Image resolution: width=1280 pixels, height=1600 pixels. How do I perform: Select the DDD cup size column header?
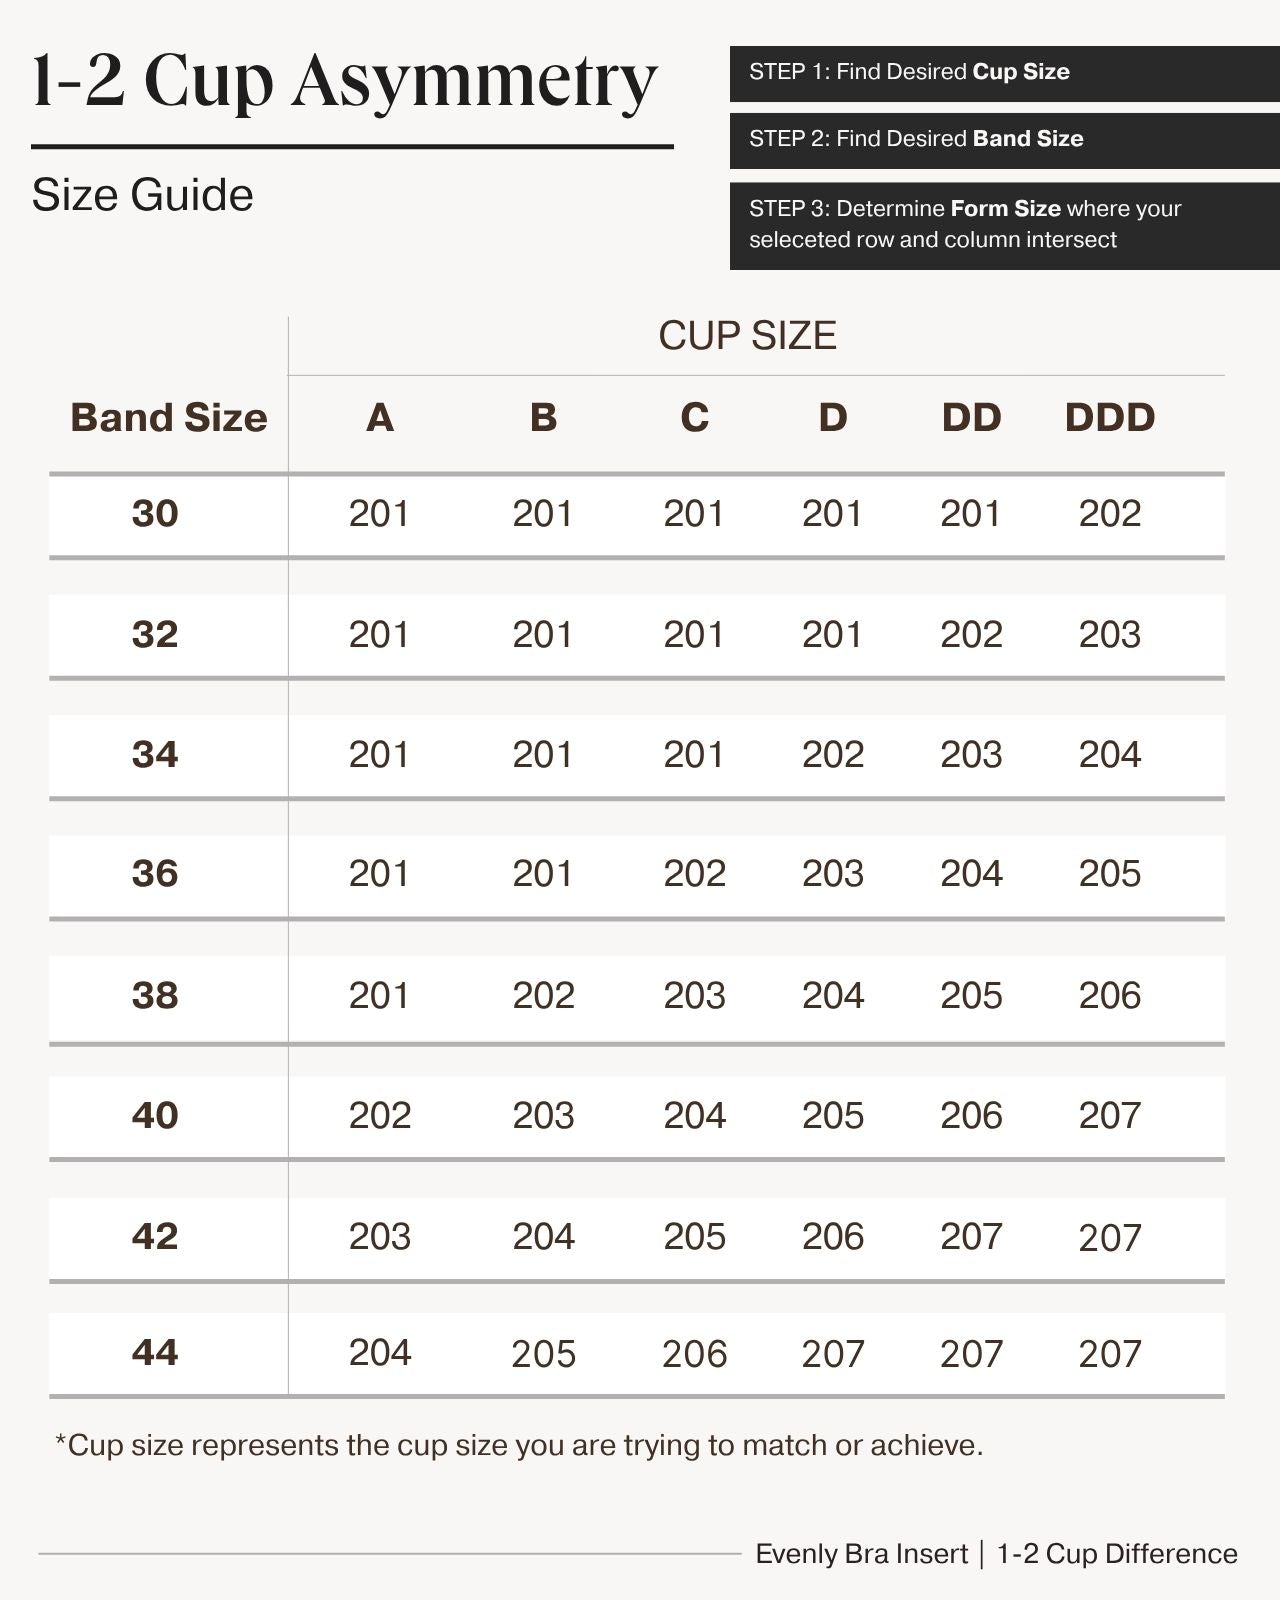(1109, 417)
